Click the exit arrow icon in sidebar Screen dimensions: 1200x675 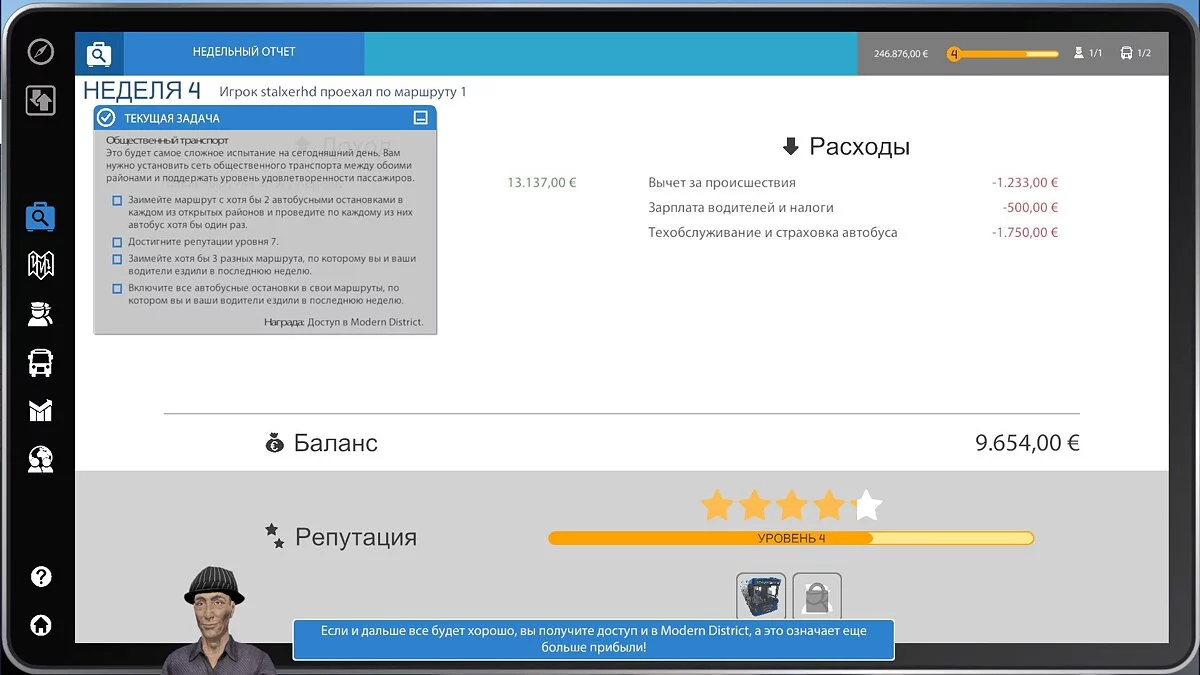[40, 100]
